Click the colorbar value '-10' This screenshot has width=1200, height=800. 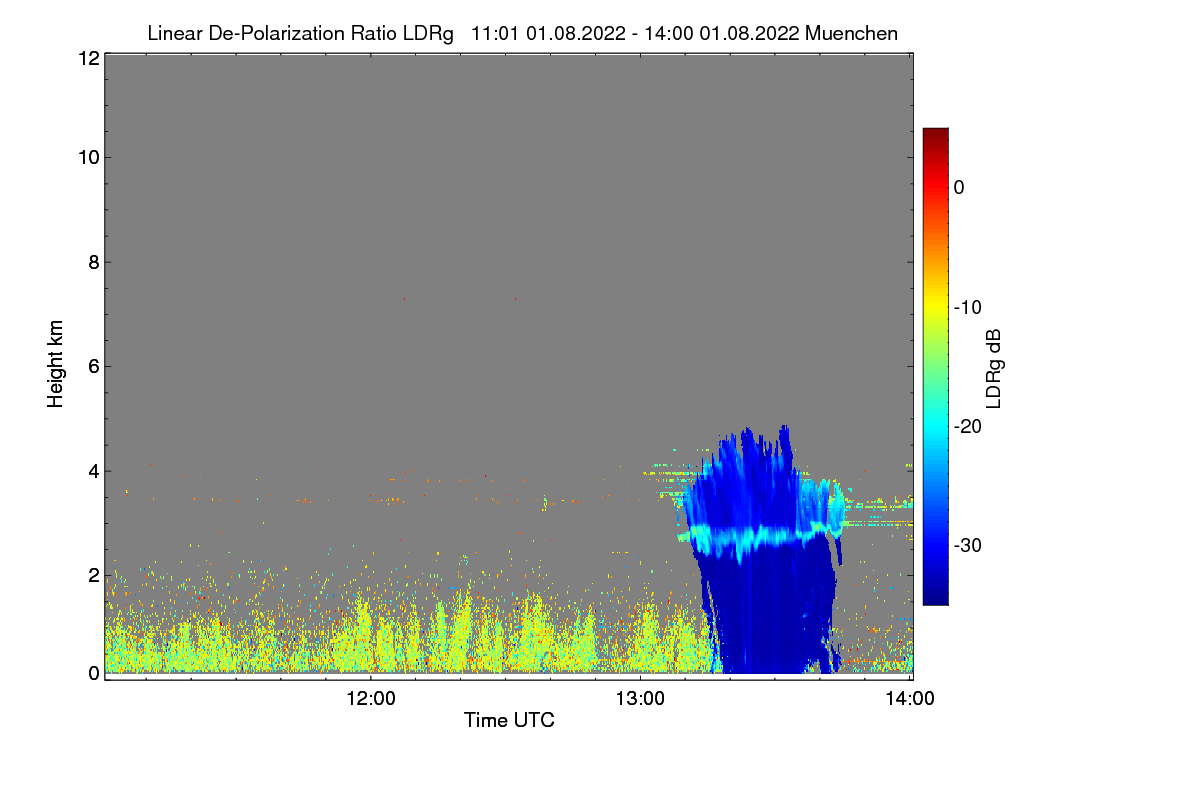pos(967,307)
